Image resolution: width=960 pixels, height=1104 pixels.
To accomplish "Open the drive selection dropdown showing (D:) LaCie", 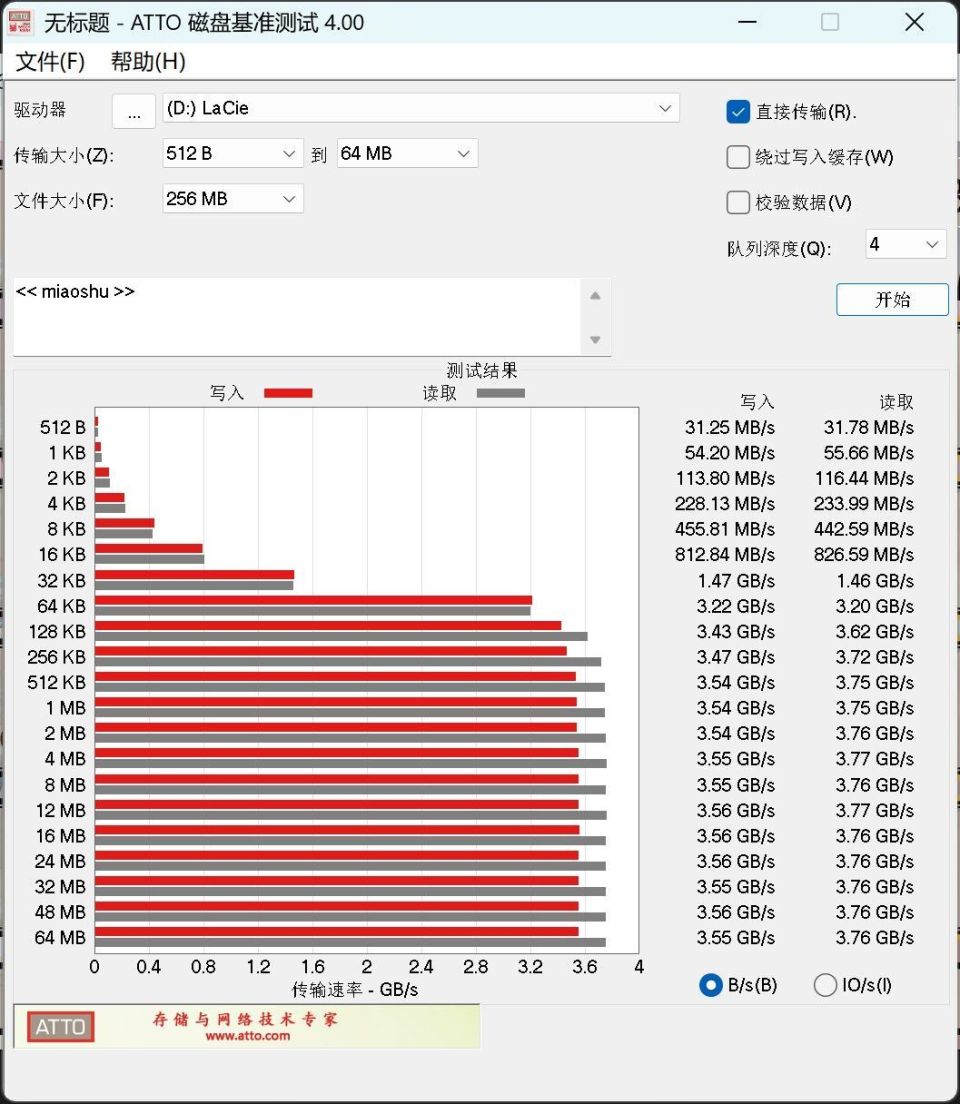I will click(666, 108).
